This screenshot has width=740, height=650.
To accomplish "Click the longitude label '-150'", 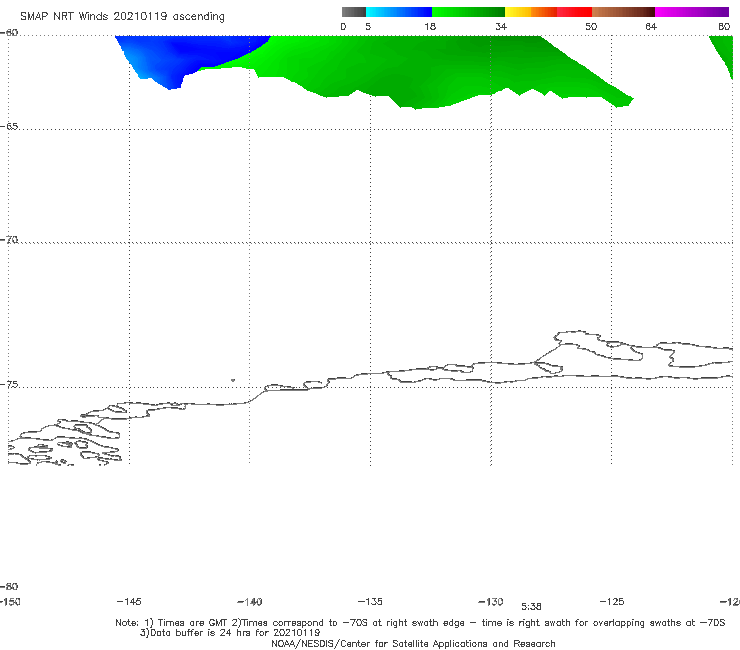I will tap(10, 601).
